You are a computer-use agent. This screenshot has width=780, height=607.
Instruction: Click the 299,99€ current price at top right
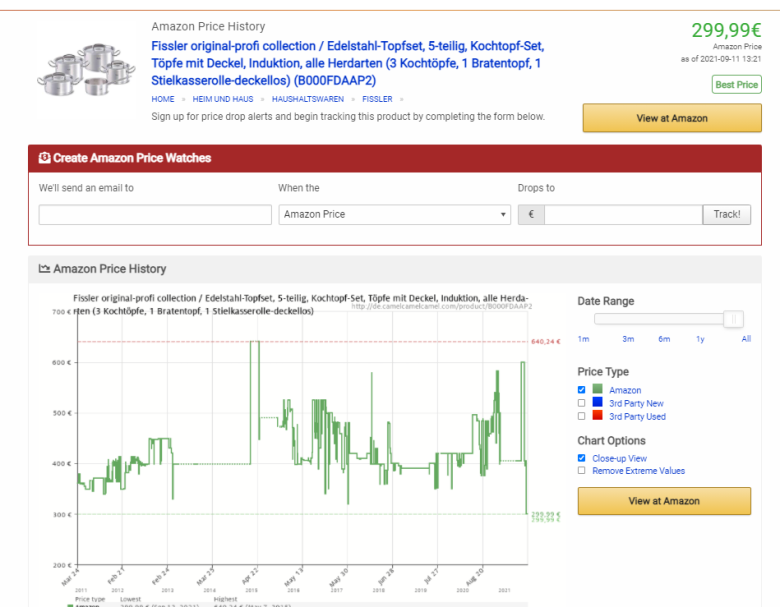[x=726, y=30]
